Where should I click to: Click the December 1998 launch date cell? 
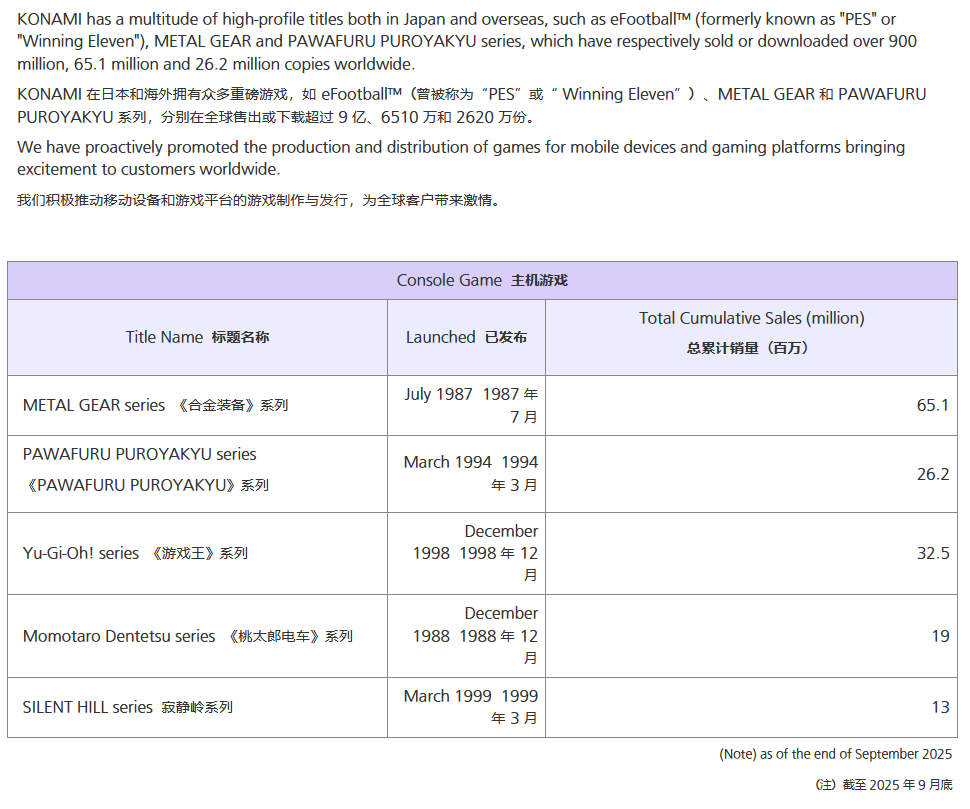point(475,553)
